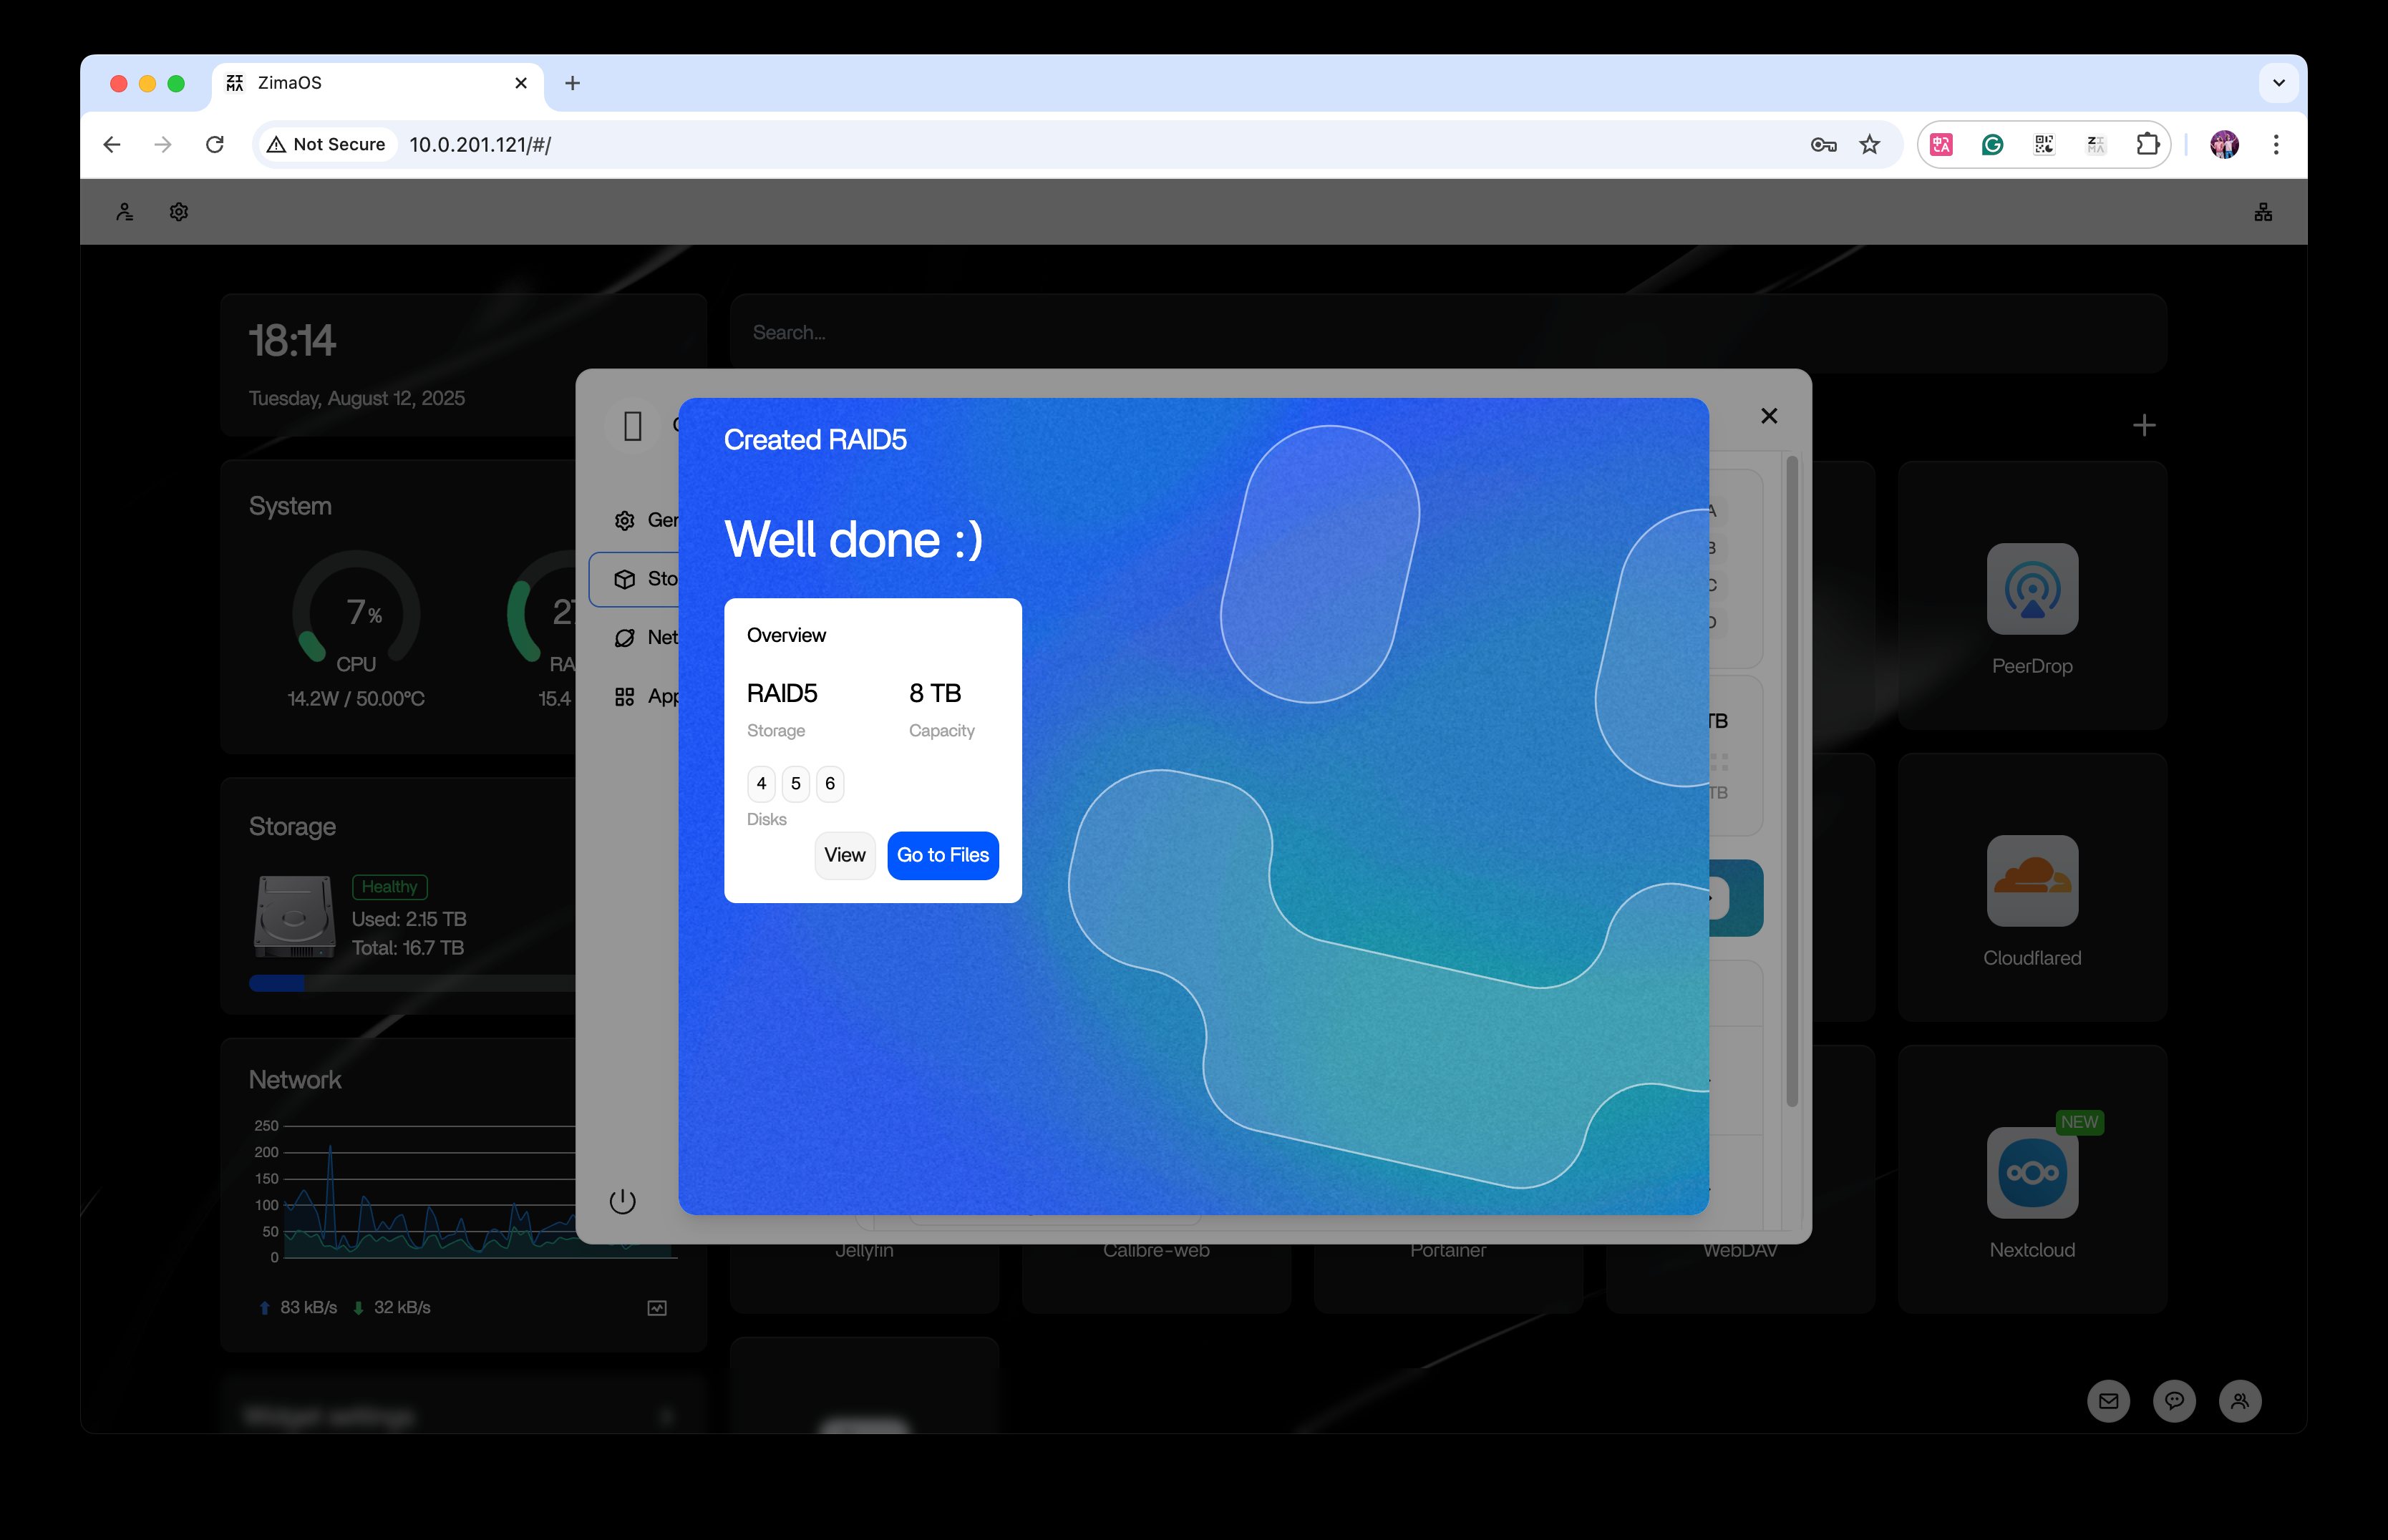
Task: Click the Zima extension icon in toolbar
Action: [2096, 145]
